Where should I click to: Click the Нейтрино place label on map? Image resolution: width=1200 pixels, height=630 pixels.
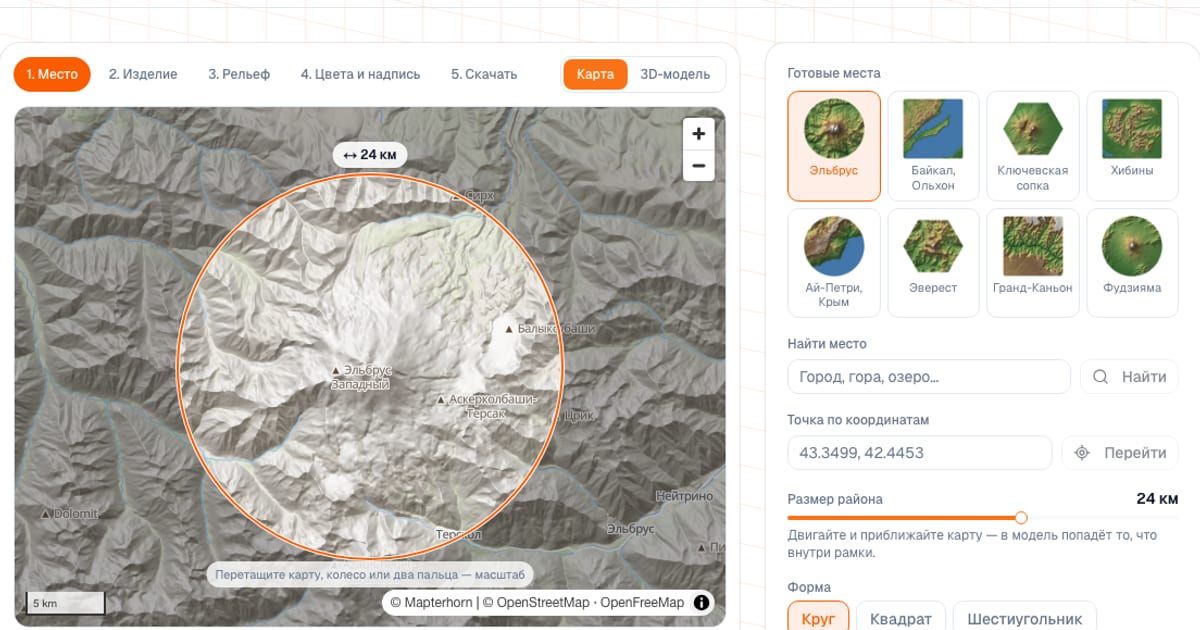(684, 496)
